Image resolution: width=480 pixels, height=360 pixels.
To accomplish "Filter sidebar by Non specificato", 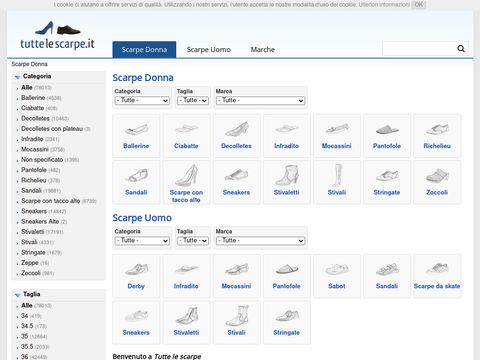I will coord(42,160).
